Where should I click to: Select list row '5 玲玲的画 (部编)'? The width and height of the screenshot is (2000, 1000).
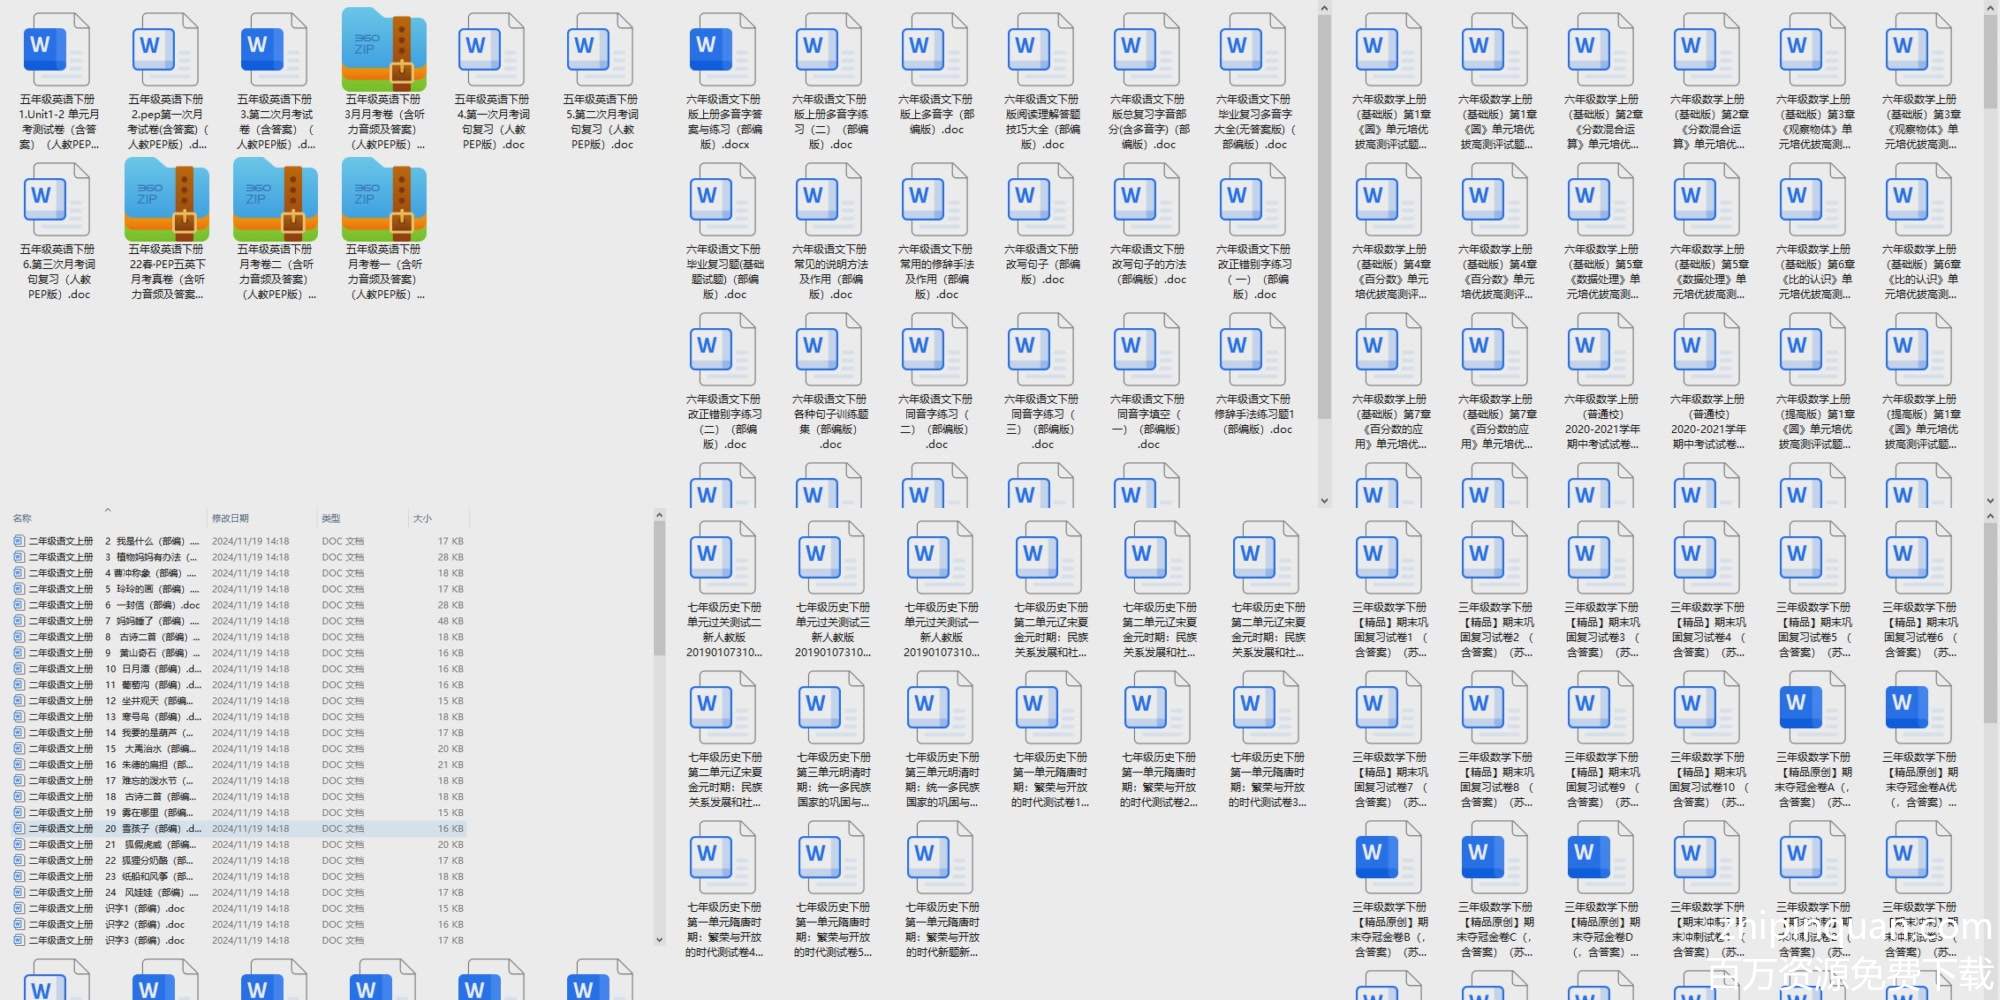click(x=238, y=589)
